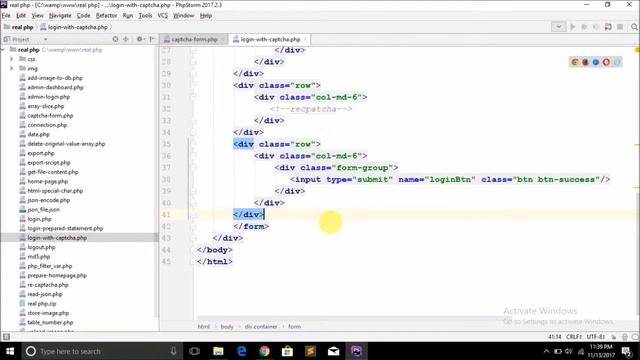Toggle code fold at line 35

coord(193,144)
